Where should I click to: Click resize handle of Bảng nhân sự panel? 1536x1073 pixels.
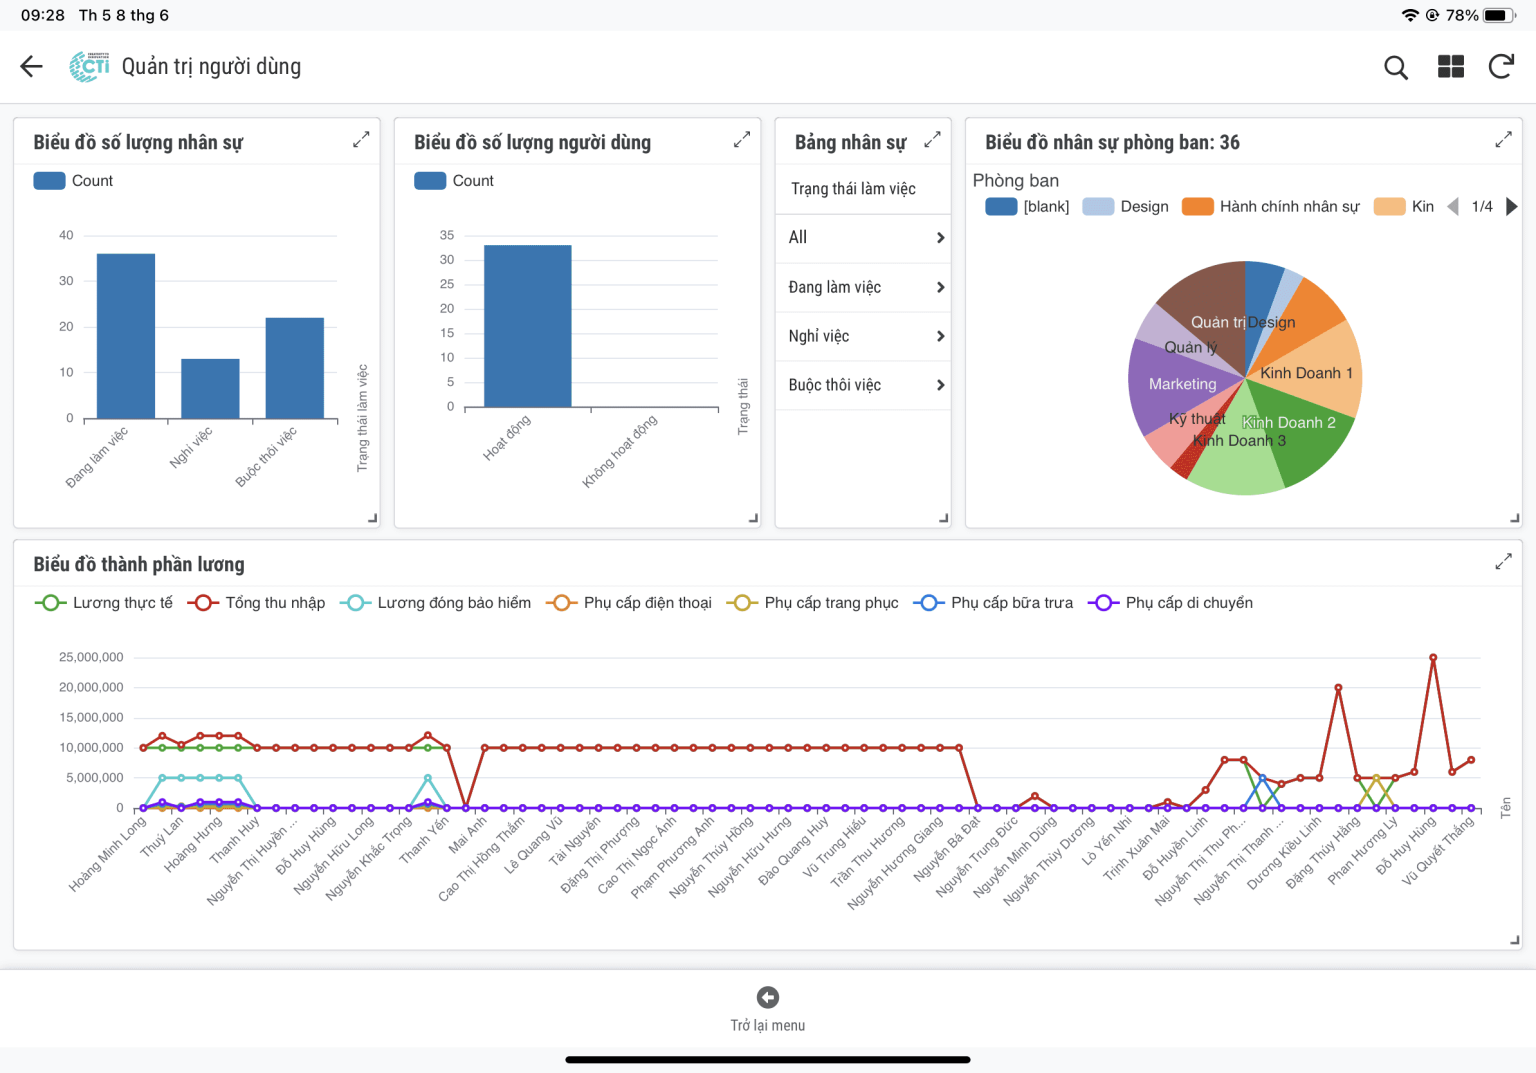click(943, 518)
